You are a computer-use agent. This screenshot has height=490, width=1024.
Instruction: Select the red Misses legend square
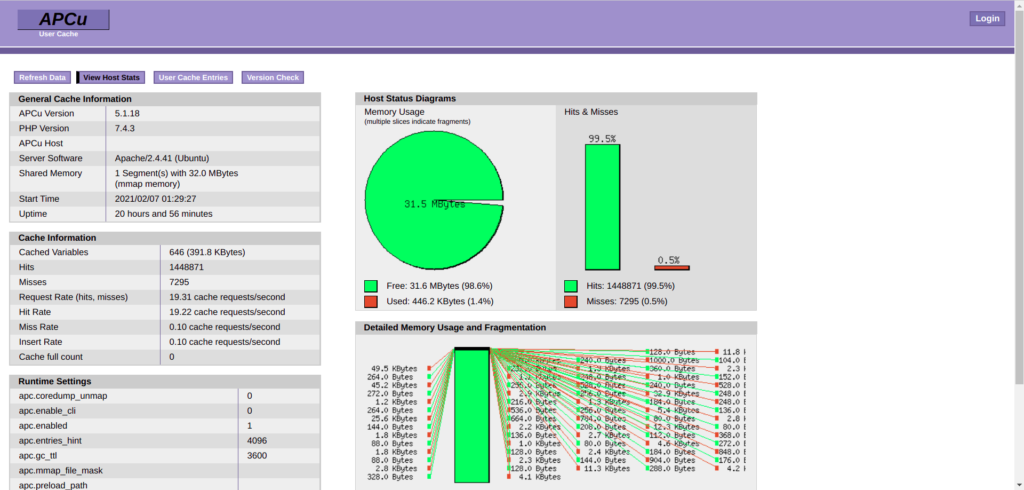[x=570, y=301]
